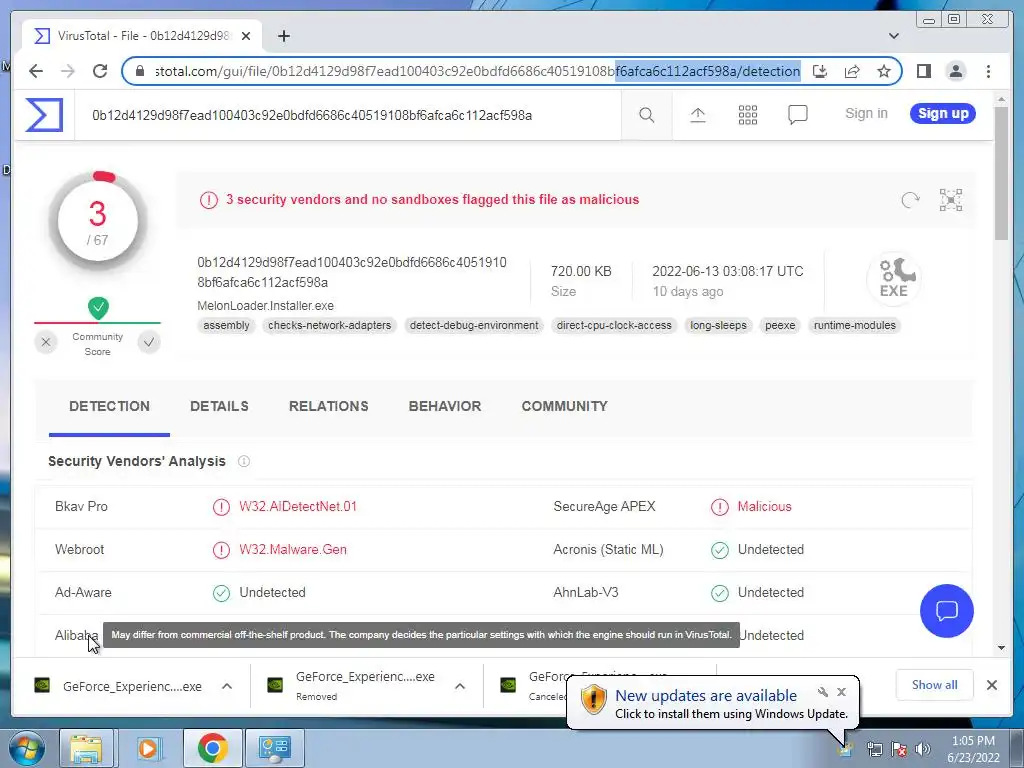This screenshot has height=768, width=1024.
Task: Click the Sign in link
Action: [866, 114]
